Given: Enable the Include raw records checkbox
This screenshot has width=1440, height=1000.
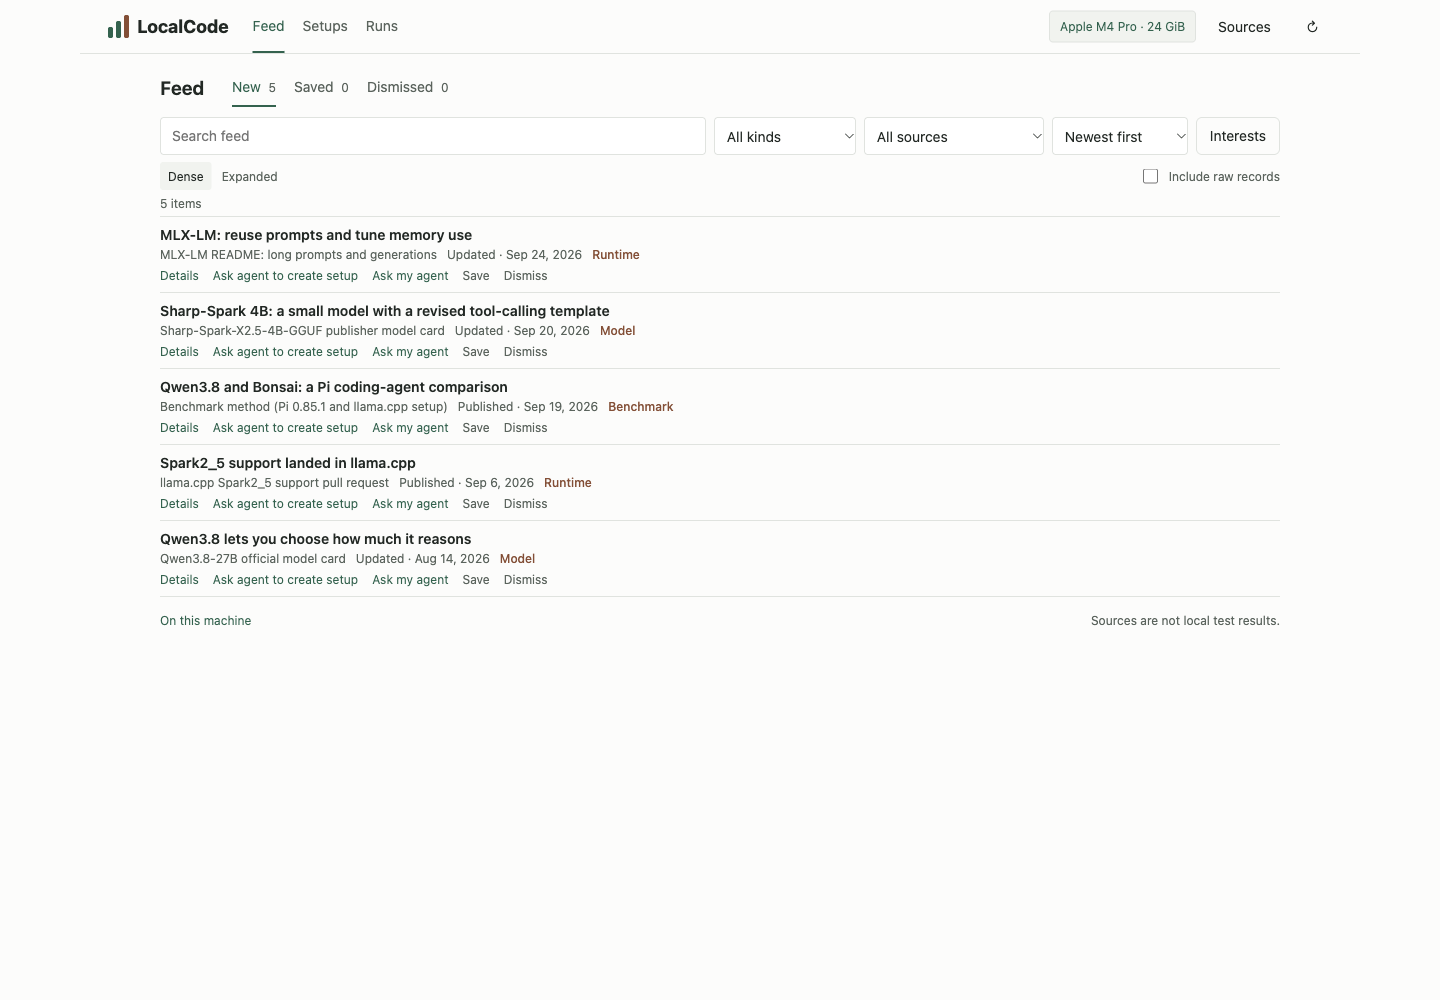Looking at the screenshot, I should point(1151,176).
